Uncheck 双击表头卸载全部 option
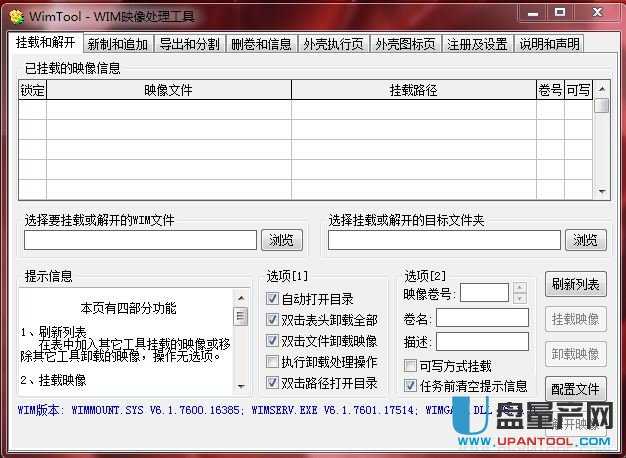This screenshot has width=626, height=458. [x=273, y=320]
